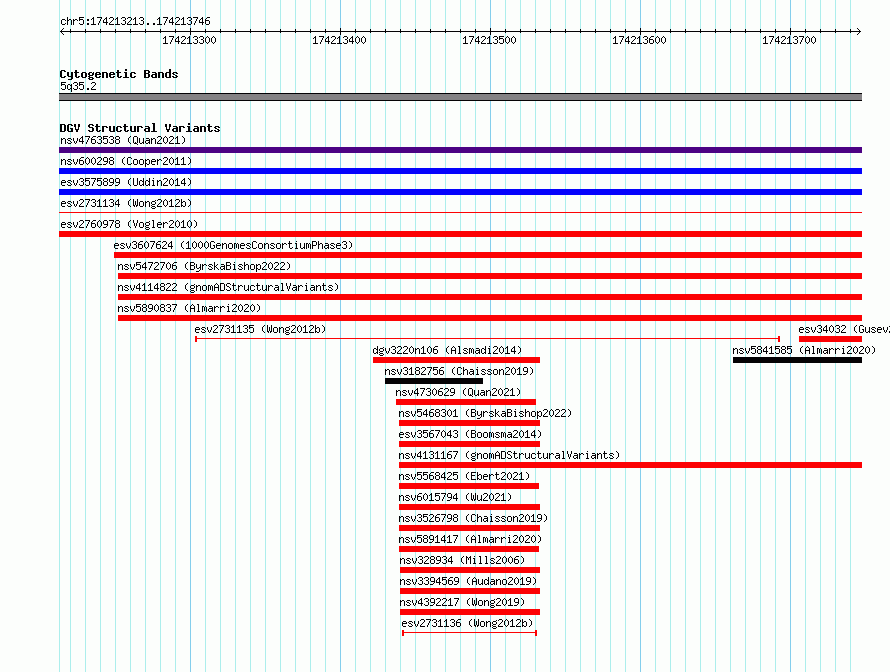Open esv3607624 (1000GenomesConsortiumPhase3) label
Screen dimensions: 890x672
233,245
